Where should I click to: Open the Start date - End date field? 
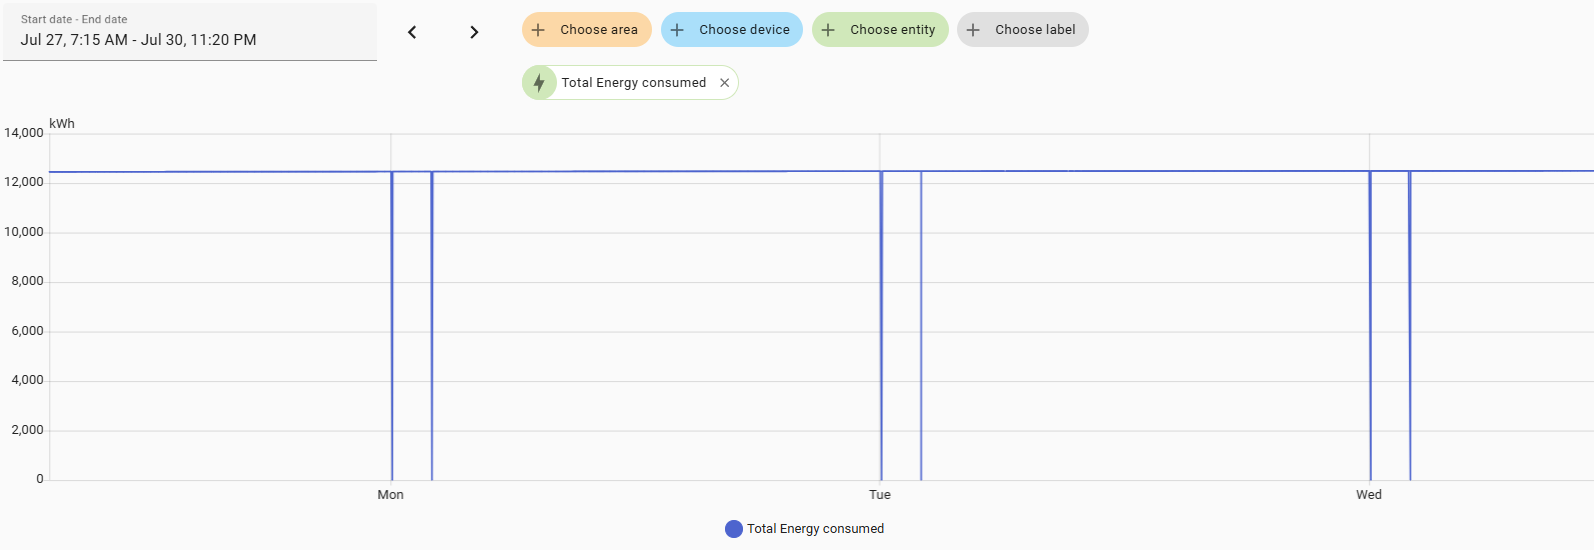190,31
